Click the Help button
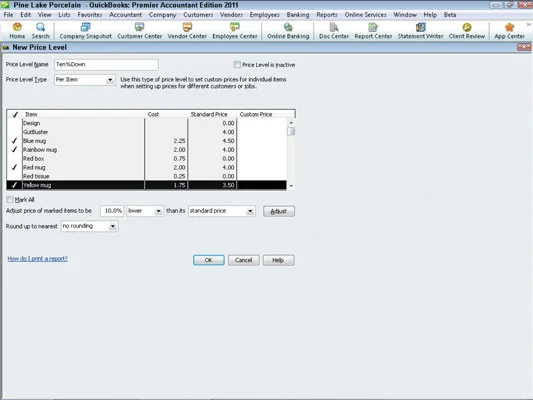The image size is (533, 400). tap(278, 260)
